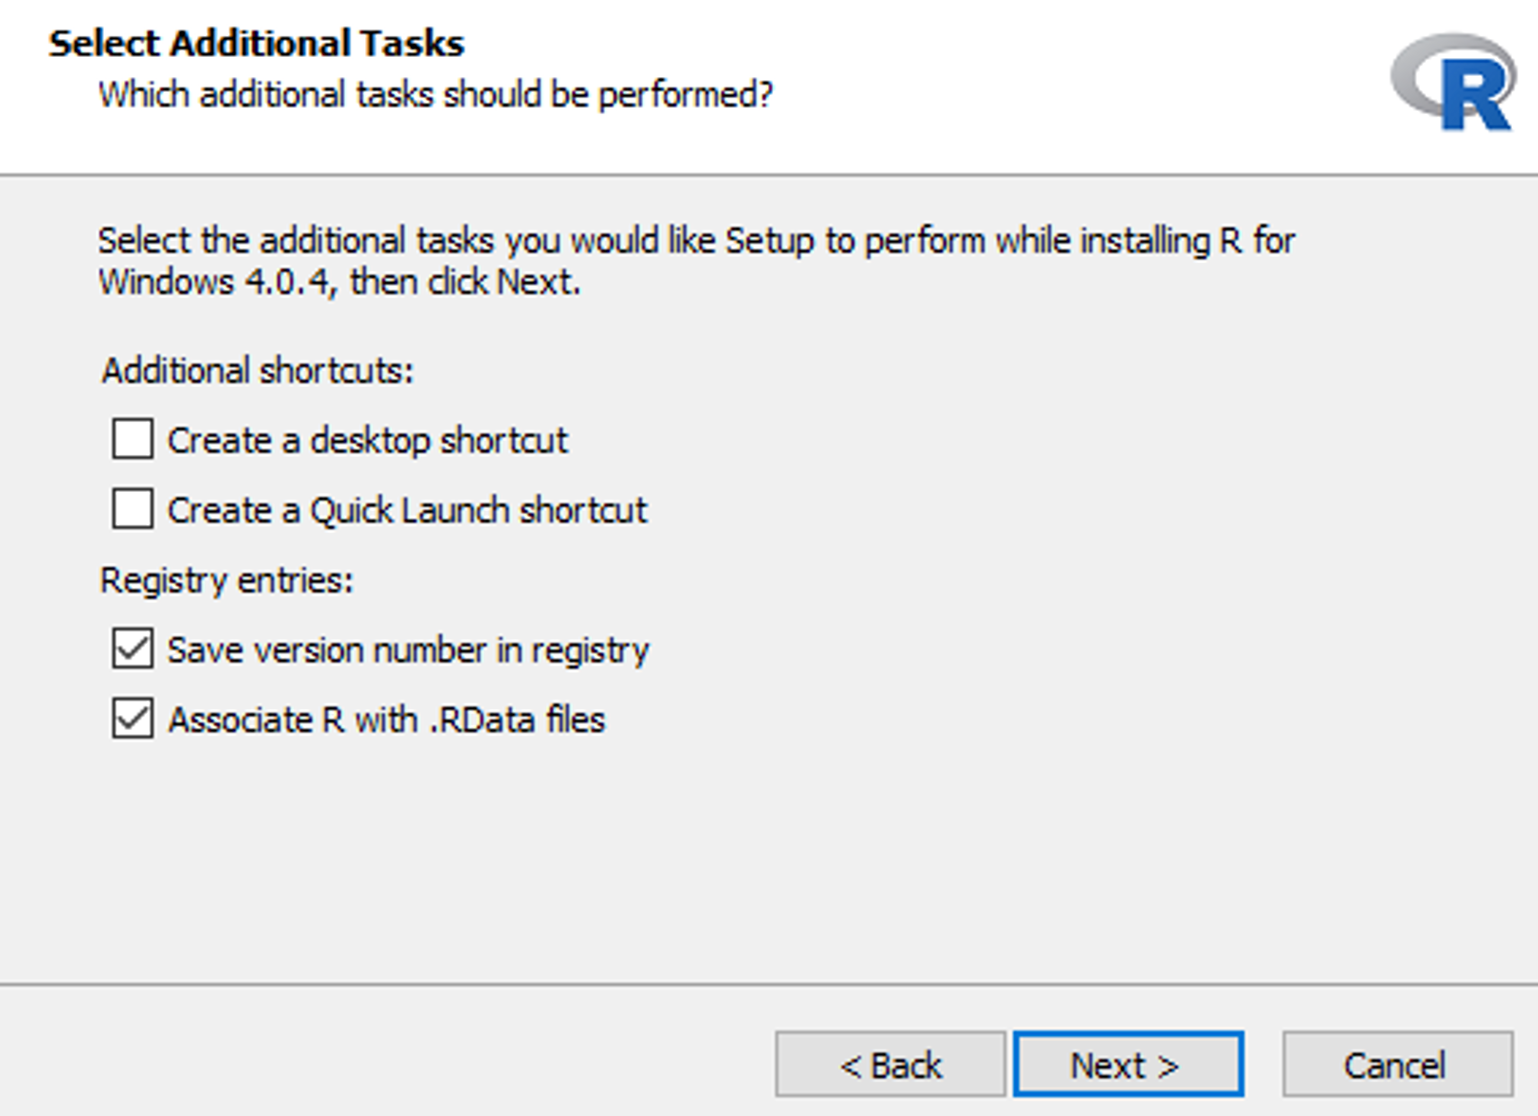Screen dimensions: 1538x1116
Task: Click the Save version number in registry label
Action: [409, 648]
